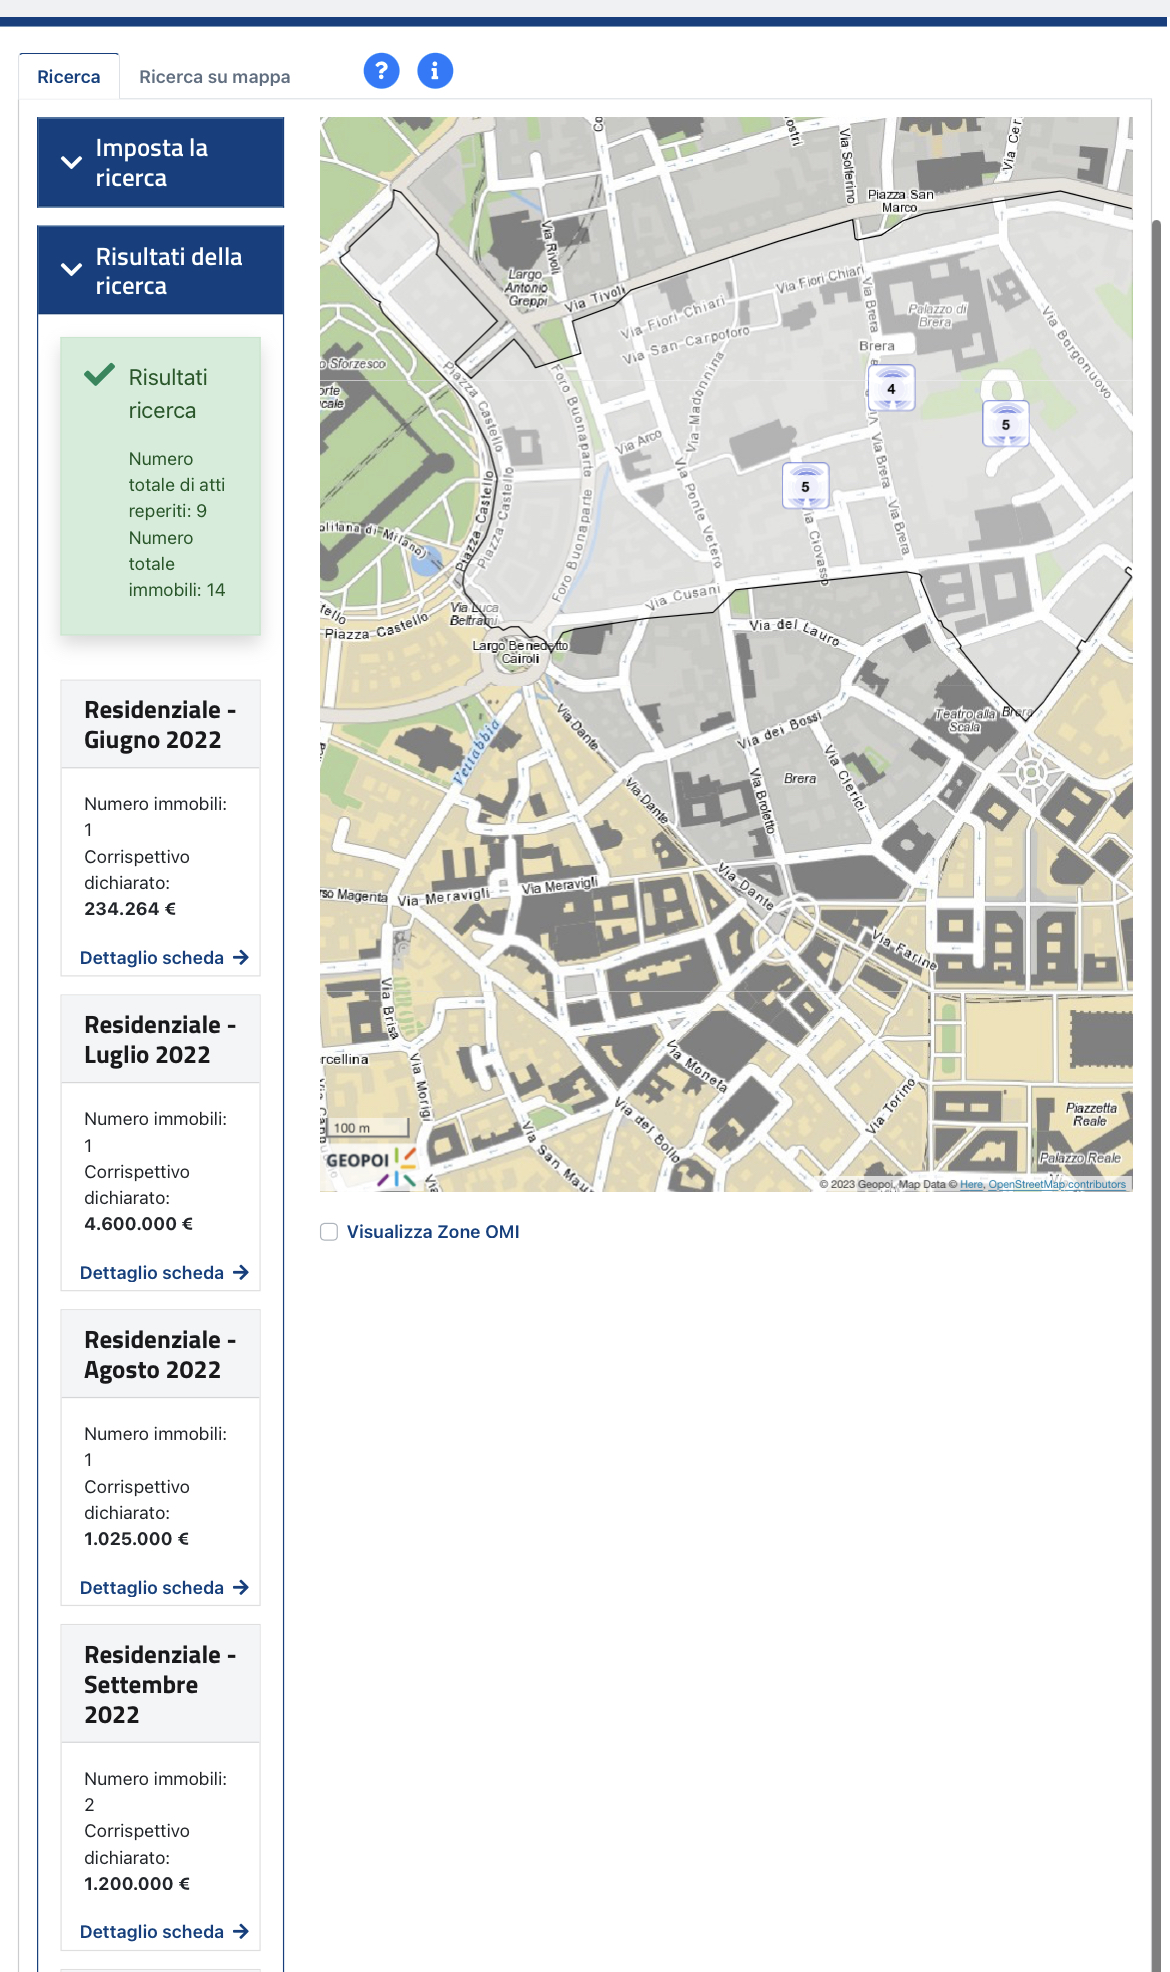Click the 1.200.000 € declared amount
The width and height of the screenshot is (1170, 1972).
[x=137, y=1884]
